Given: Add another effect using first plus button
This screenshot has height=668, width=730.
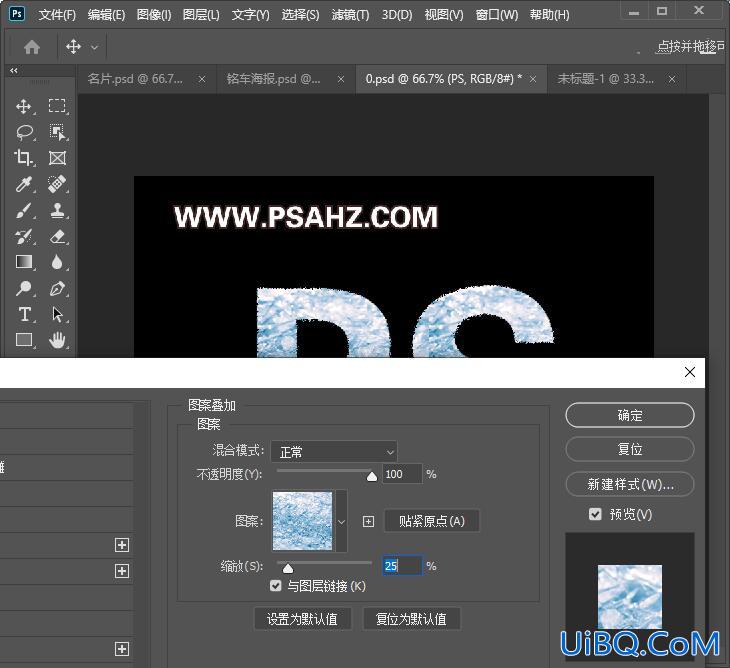Looking at the screenshot, I should [x=122, y=545].
